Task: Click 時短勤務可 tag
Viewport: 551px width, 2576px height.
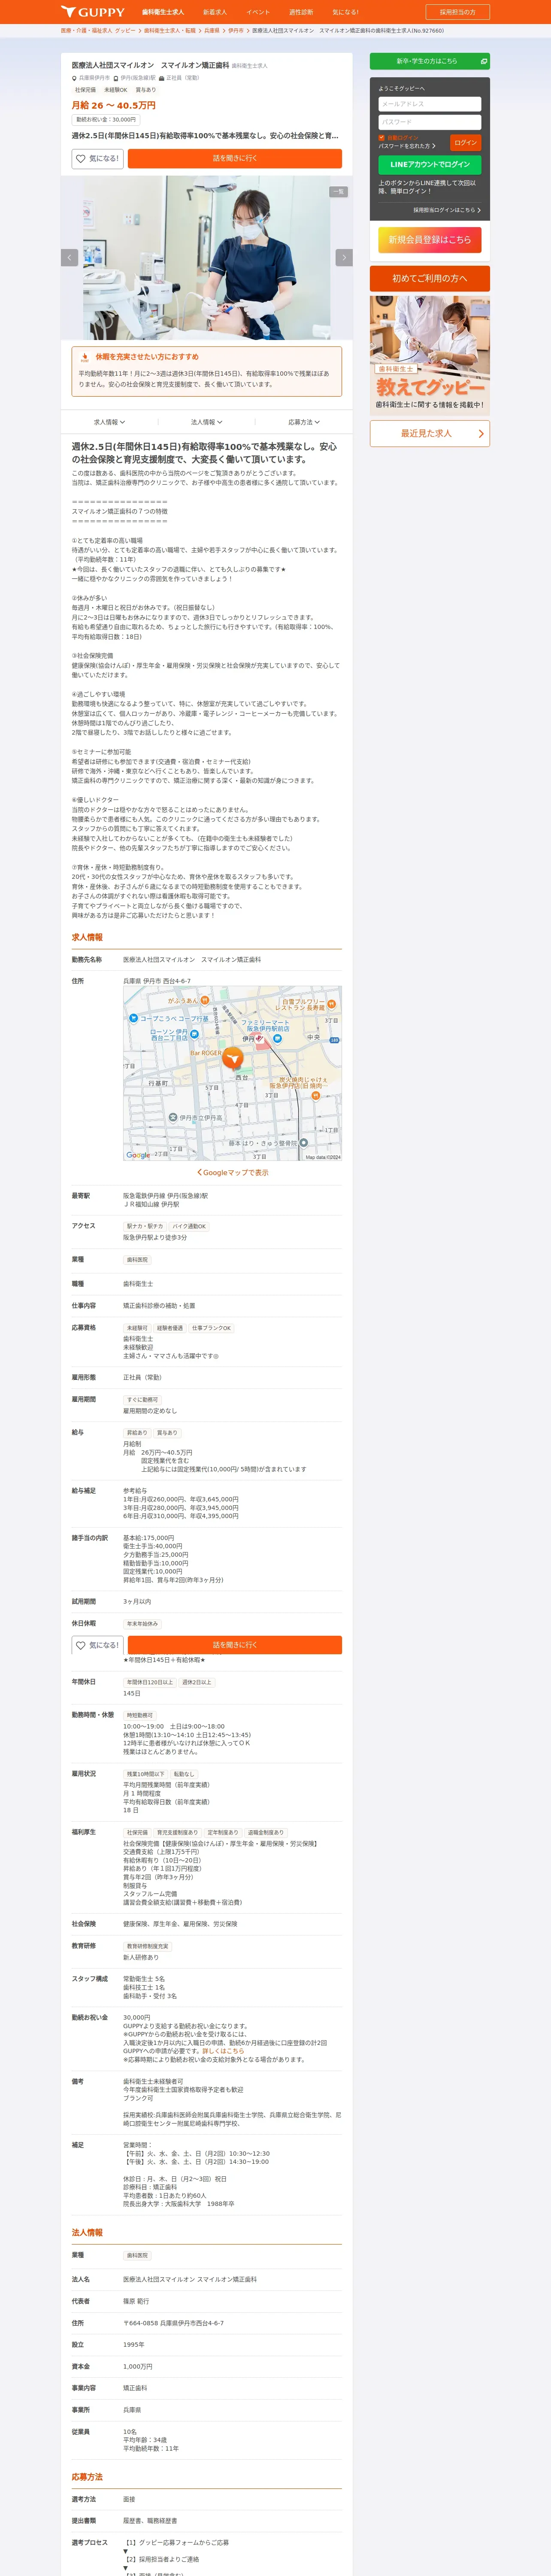Action: (140, 1715)
